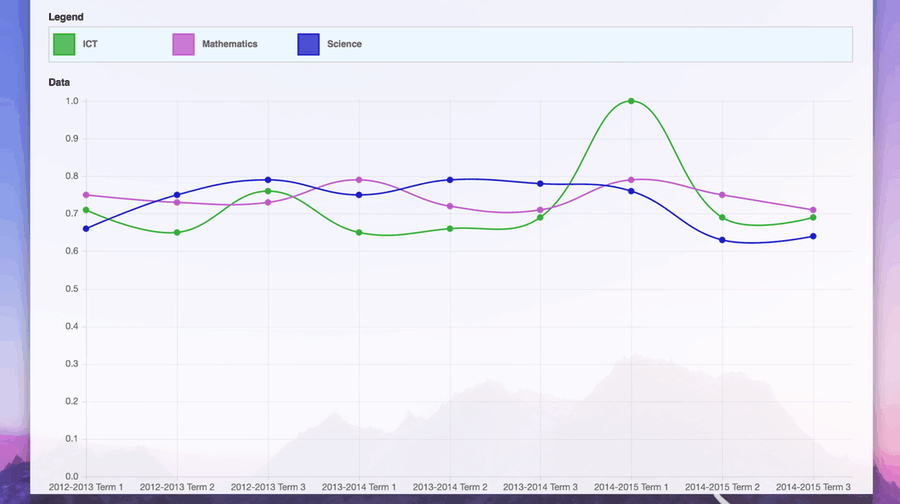Click the purple Mathematics legend swatch
The height and width of the screenshot is (504, 900).
click(183, 44)
